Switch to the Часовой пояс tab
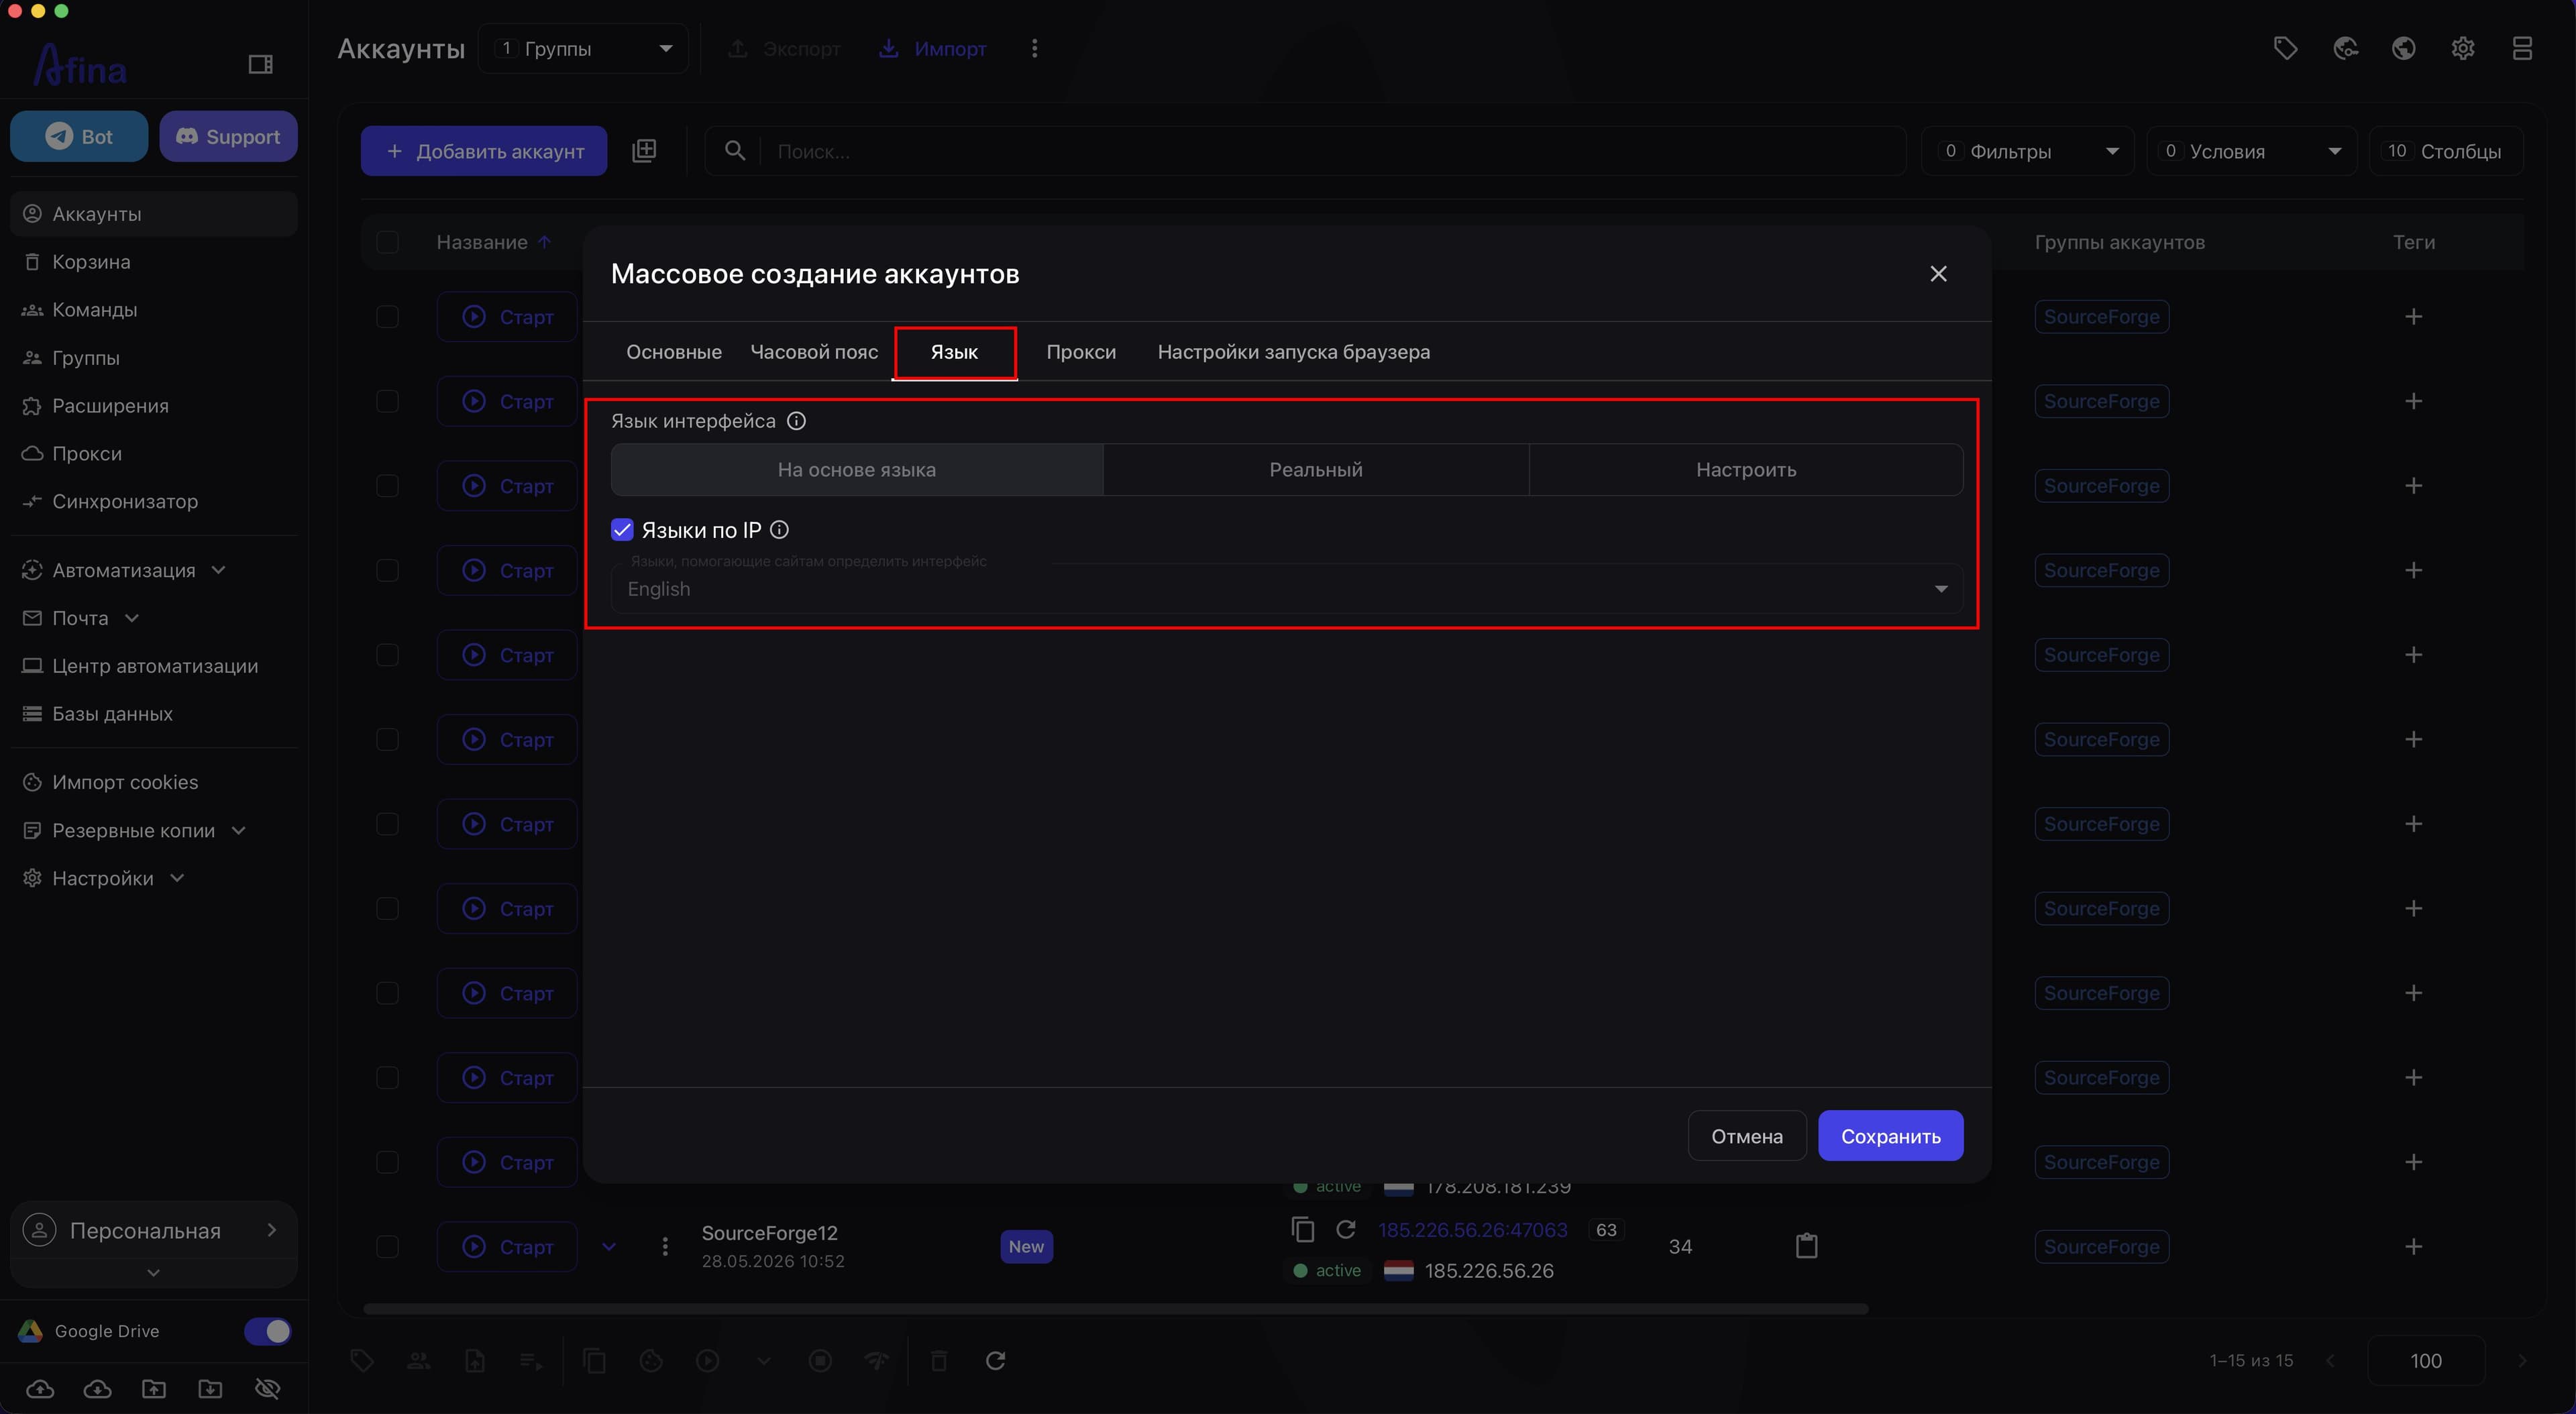2576x1414 pixels. tap(814, 352)
